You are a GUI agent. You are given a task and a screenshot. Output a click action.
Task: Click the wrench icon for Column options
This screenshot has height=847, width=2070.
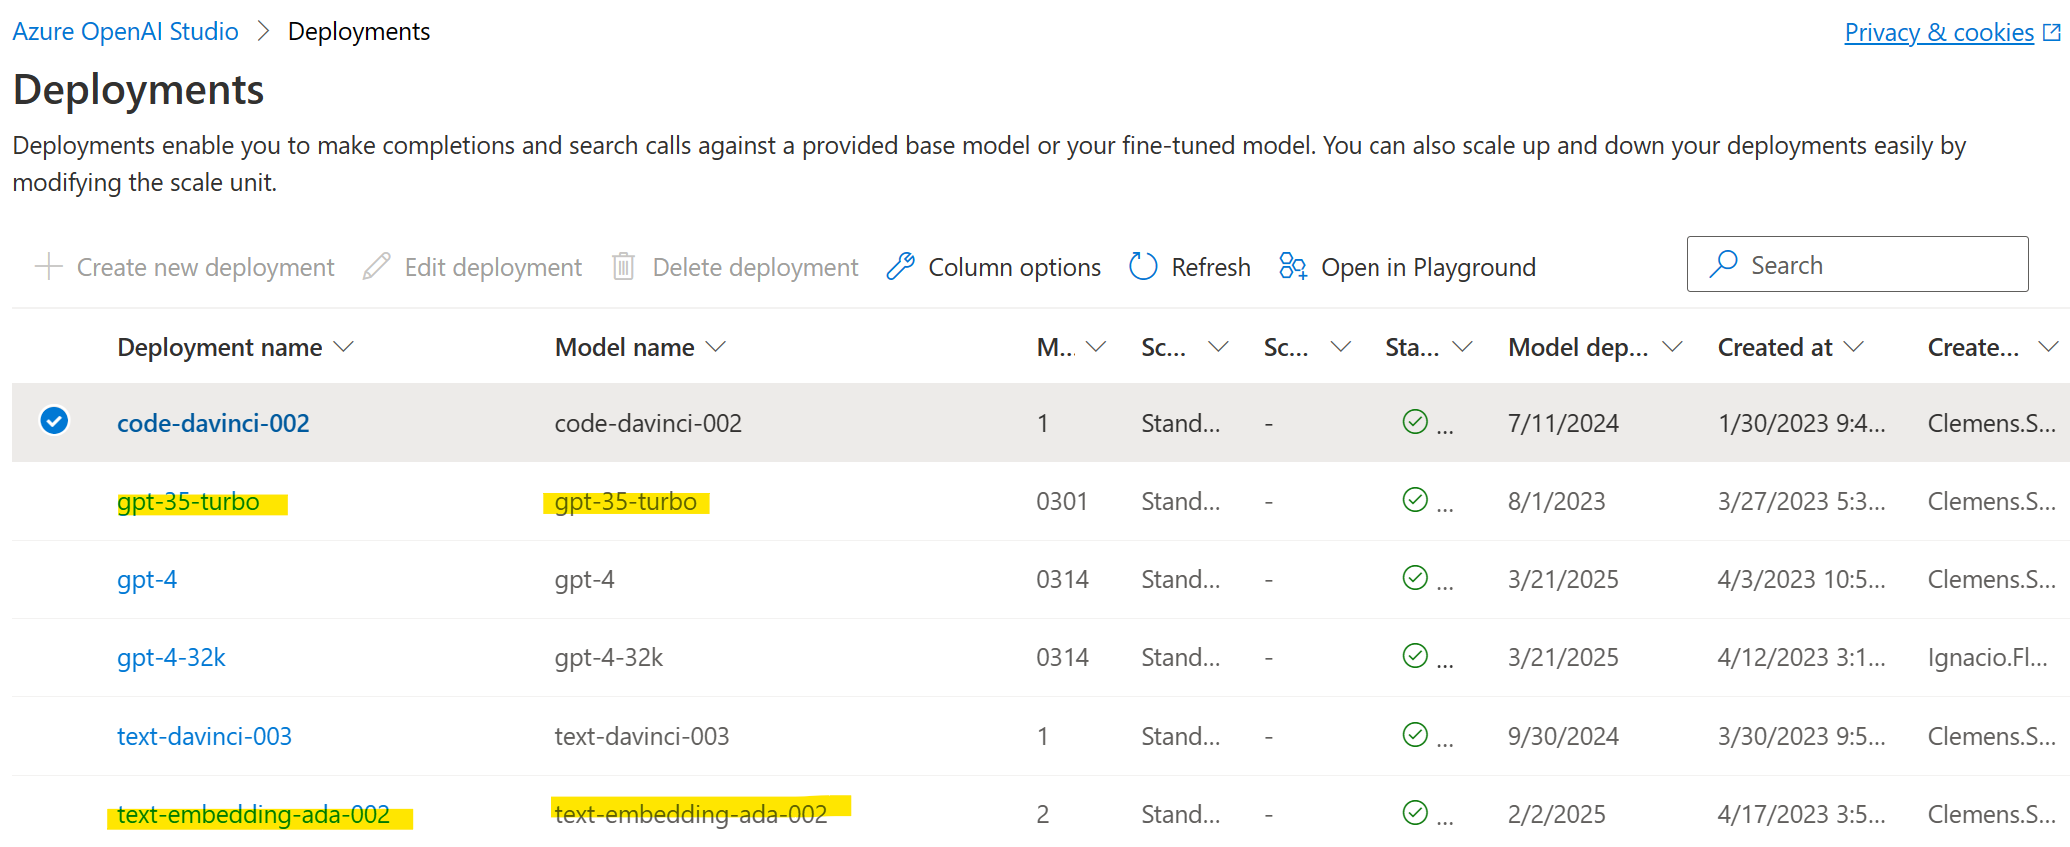900,267
